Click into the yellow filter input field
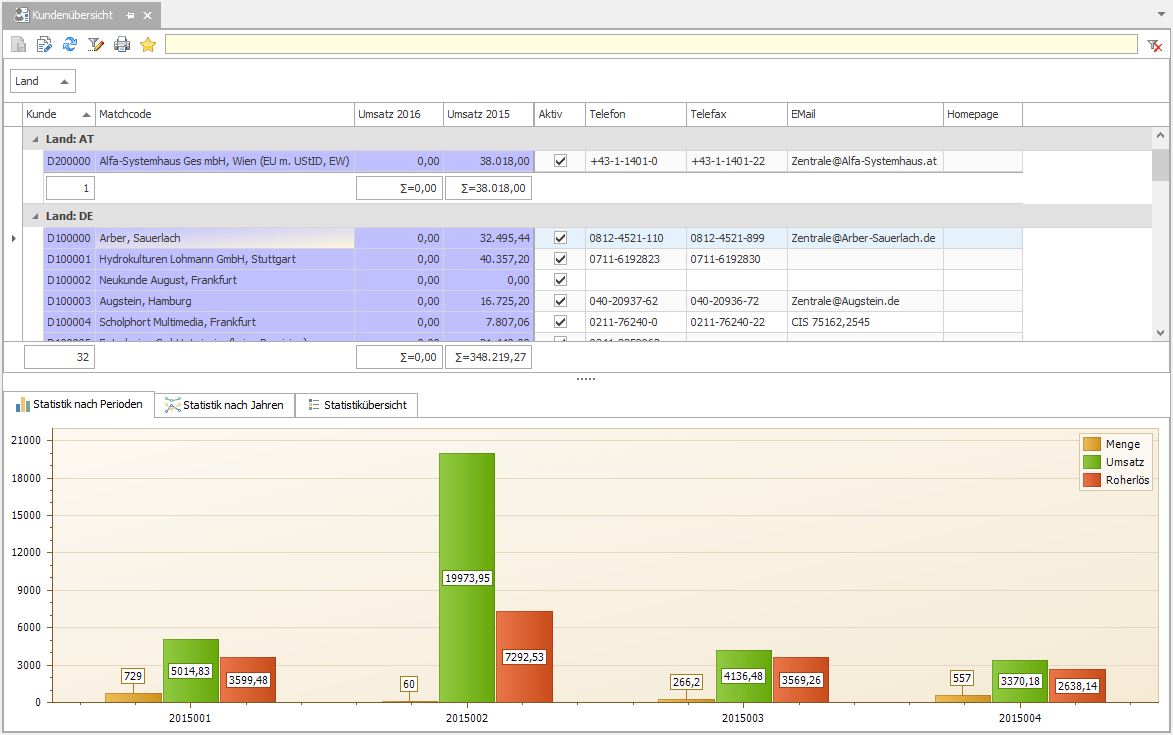The width and height of the screenshot is (1173, 735). click(x=651, y=44)
